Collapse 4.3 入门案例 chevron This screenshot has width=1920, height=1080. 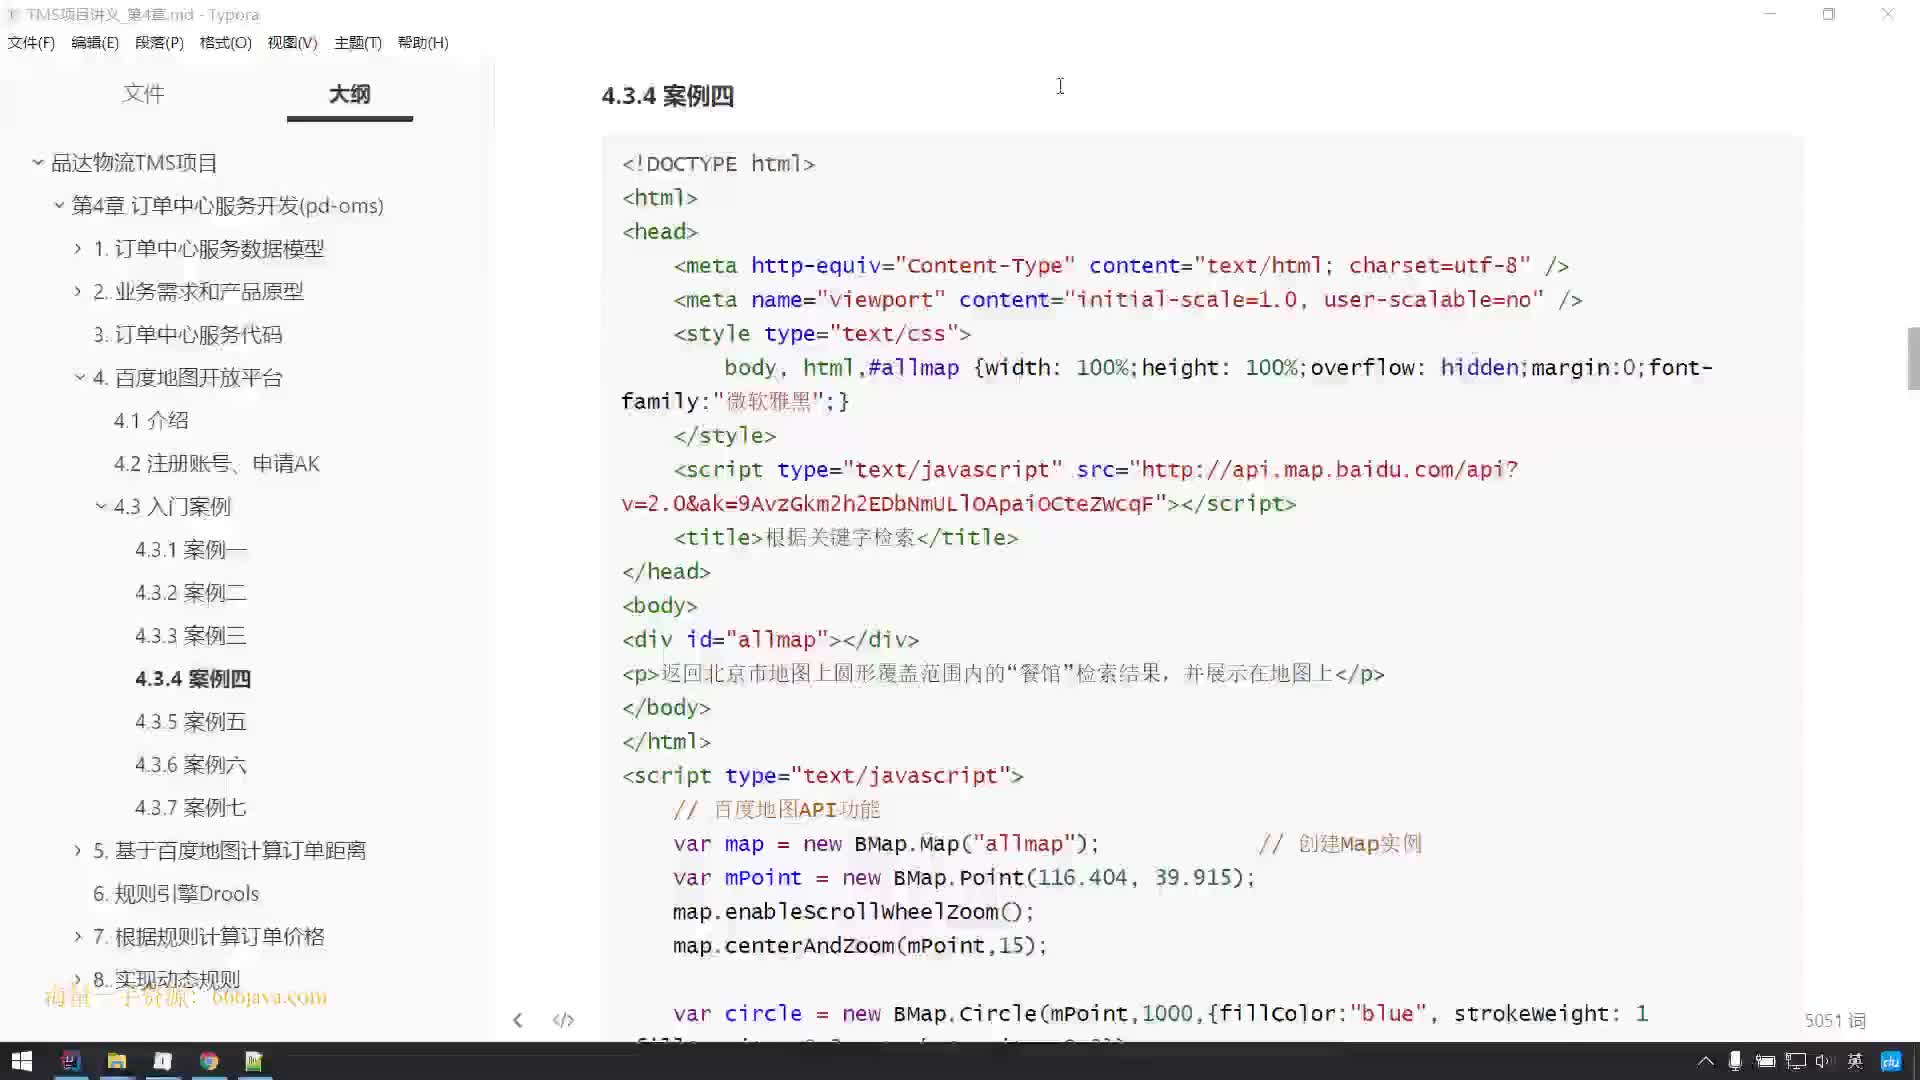pyautogui.click(x=101, y=506)
